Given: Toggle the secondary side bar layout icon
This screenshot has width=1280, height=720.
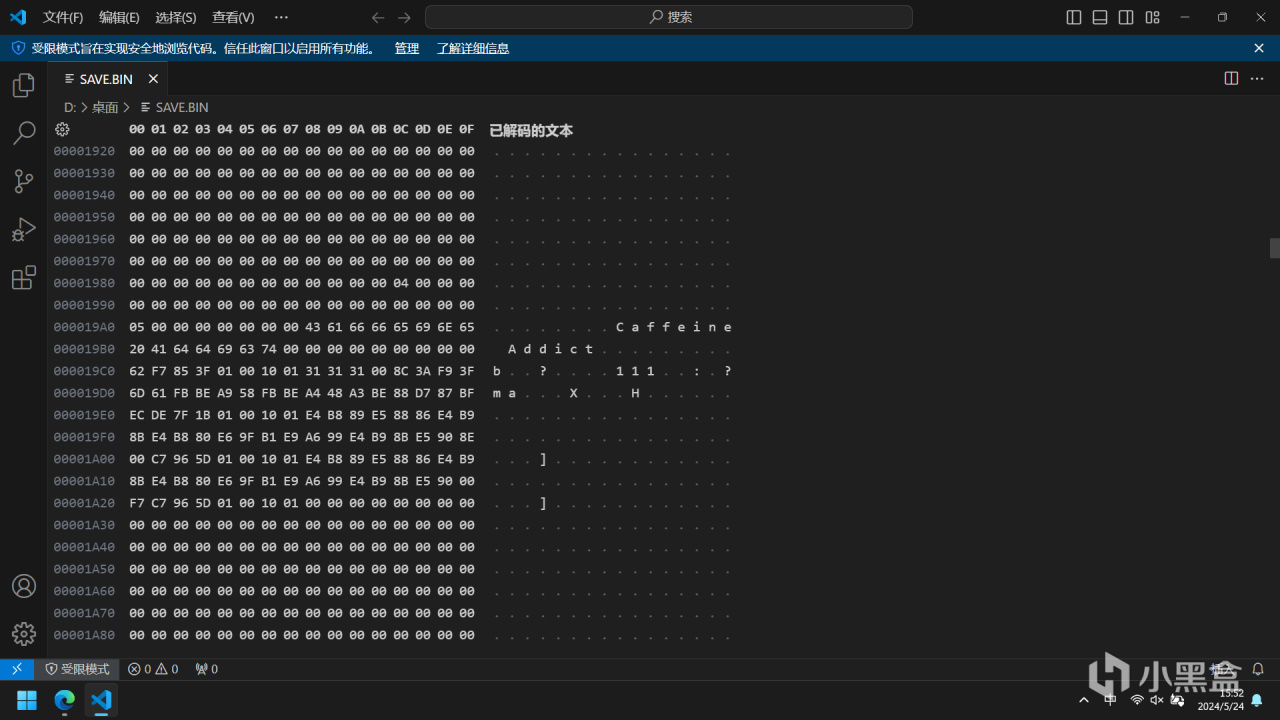Looking at the screenshot, I should 1126,17.
